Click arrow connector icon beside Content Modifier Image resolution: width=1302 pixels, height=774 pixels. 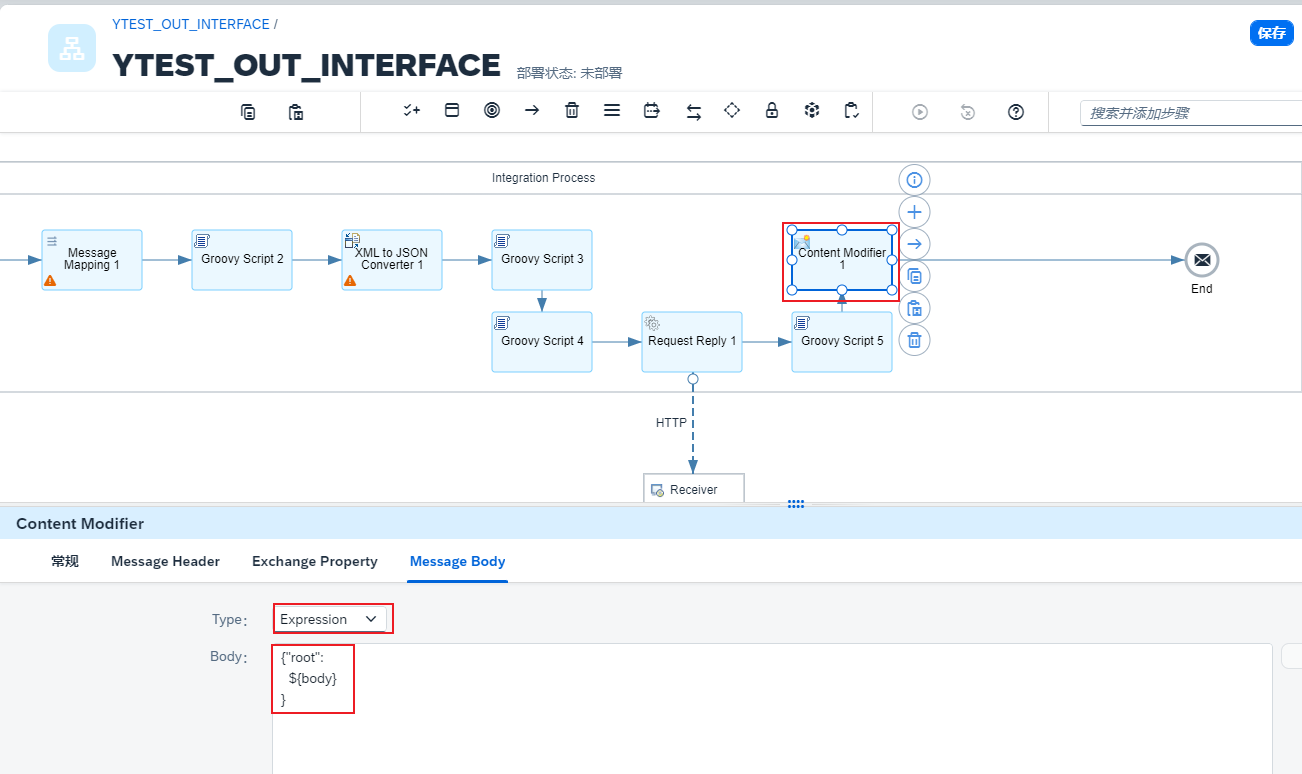coord(914,244)
